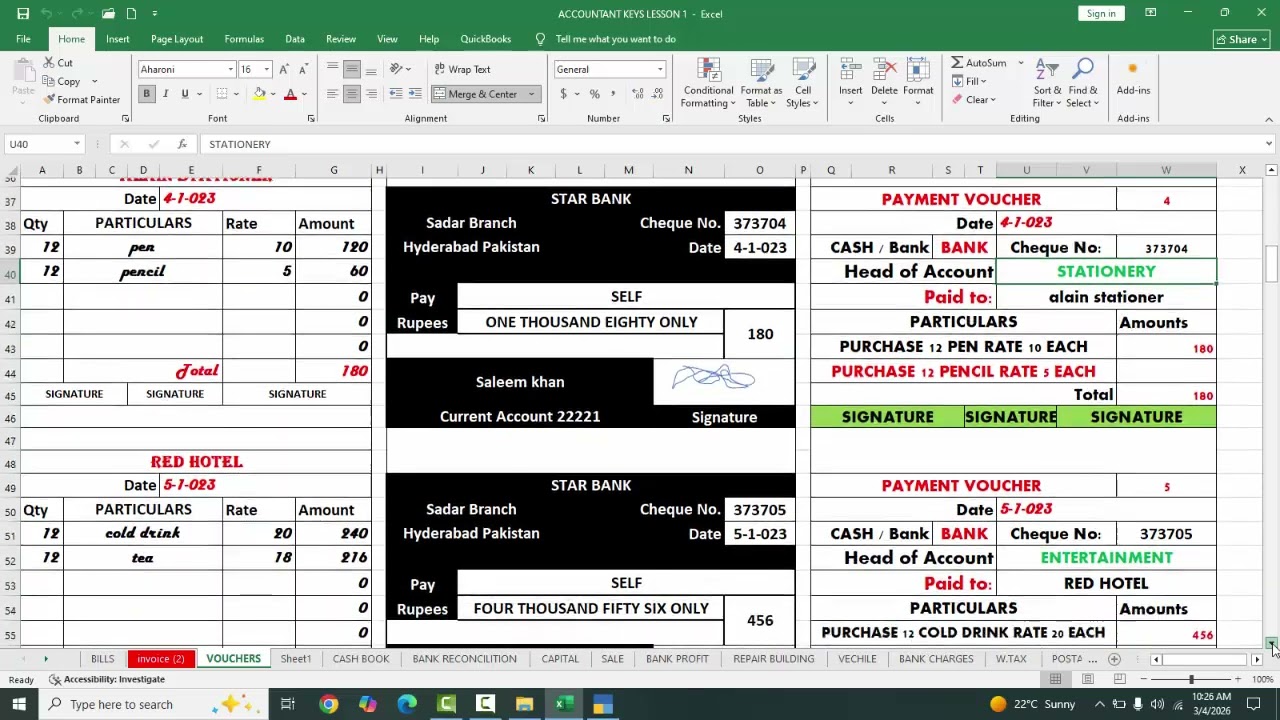Screen dimensions: 1280x720
Task: Select the Format Painter brush
Action: (x=49, y=100)
